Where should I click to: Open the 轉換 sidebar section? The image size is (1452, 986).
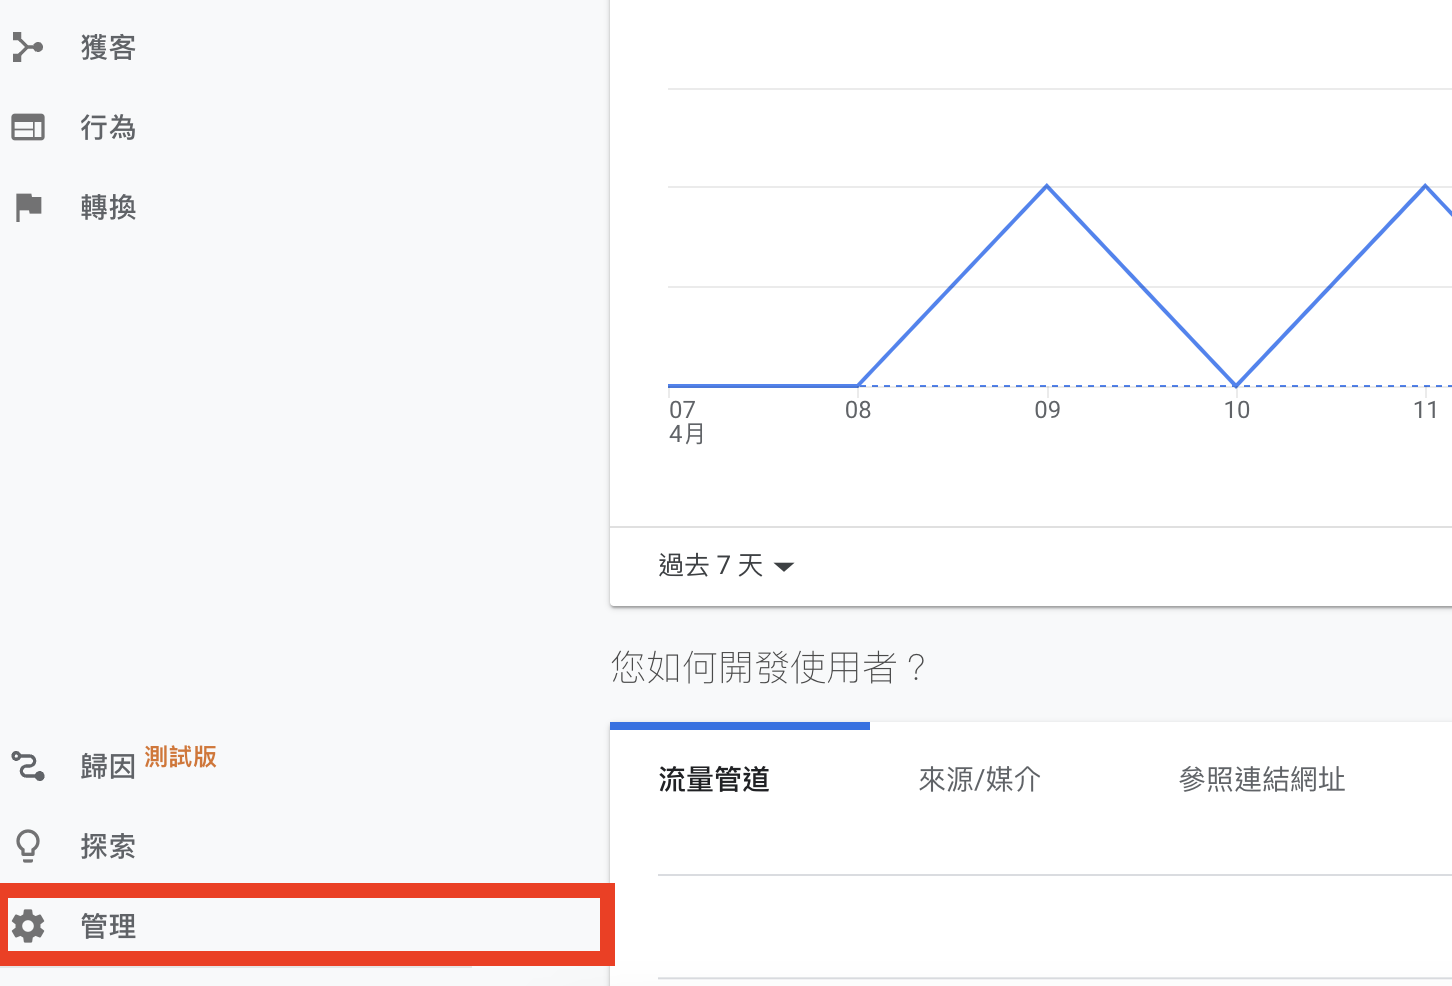tap(108, 207)
